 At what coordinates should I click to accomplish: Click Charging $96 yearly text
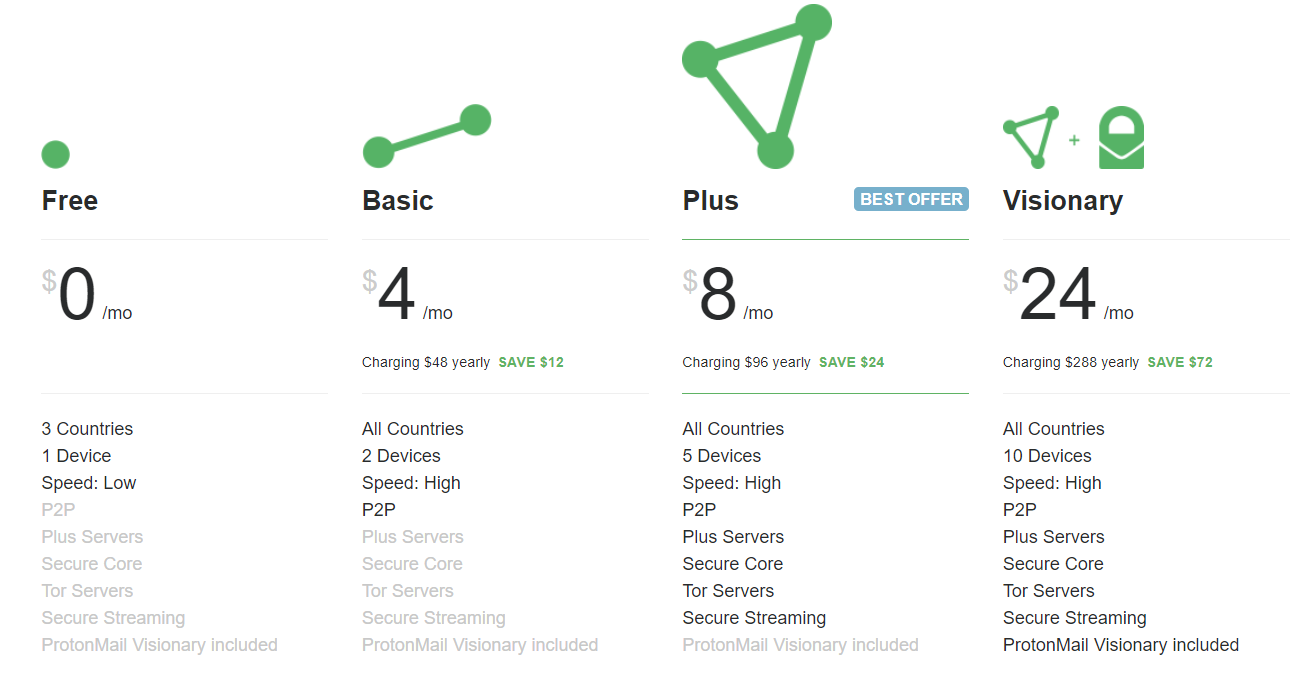tap(747, 362)
